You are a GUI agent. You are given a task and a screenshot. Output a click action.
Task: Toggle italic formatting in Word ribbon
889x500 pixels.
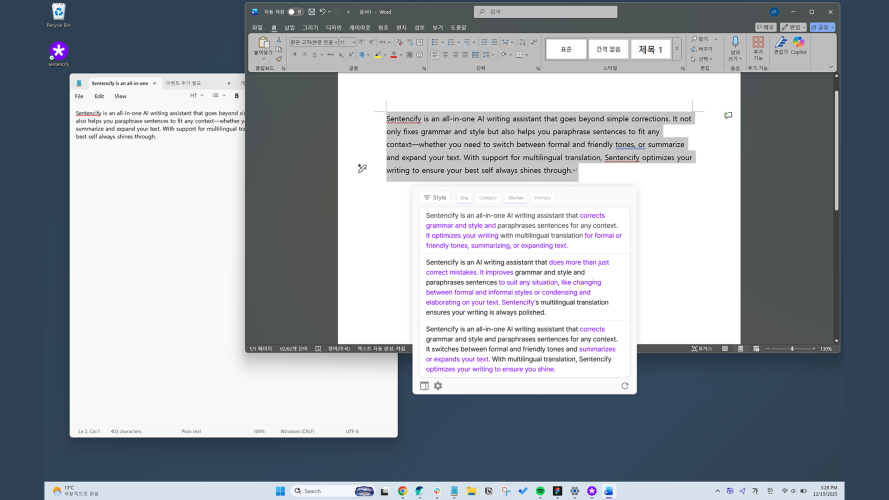(x=304, y=55)
